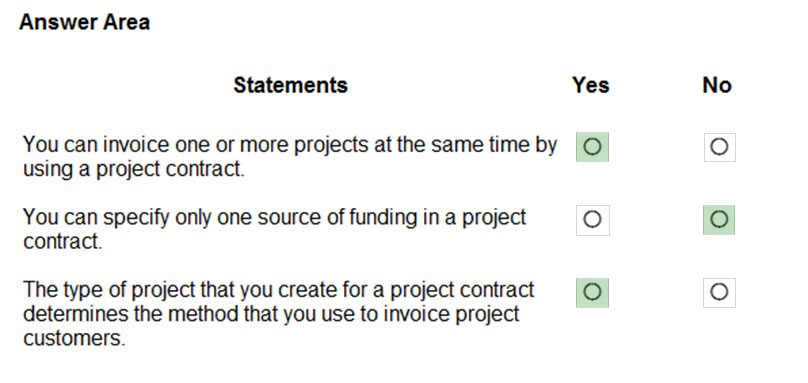
Task: Select No for invoicing multiple projects statement
Action: pos(719,147)
